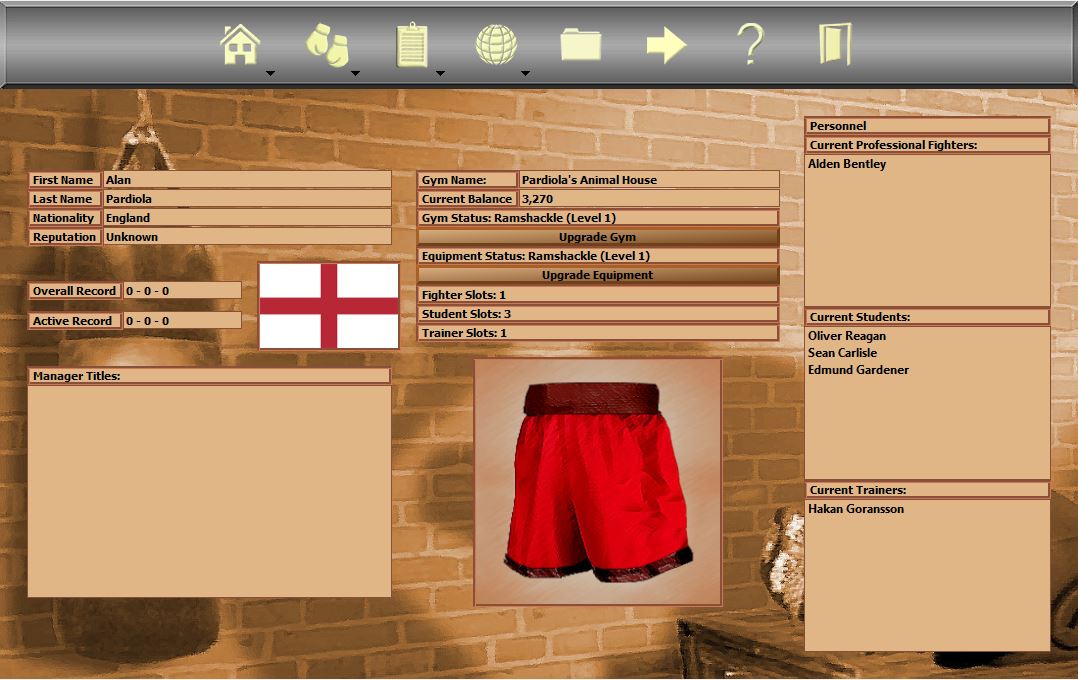
Task: Click the Current Students header
Action: click(x=927, y=317)
